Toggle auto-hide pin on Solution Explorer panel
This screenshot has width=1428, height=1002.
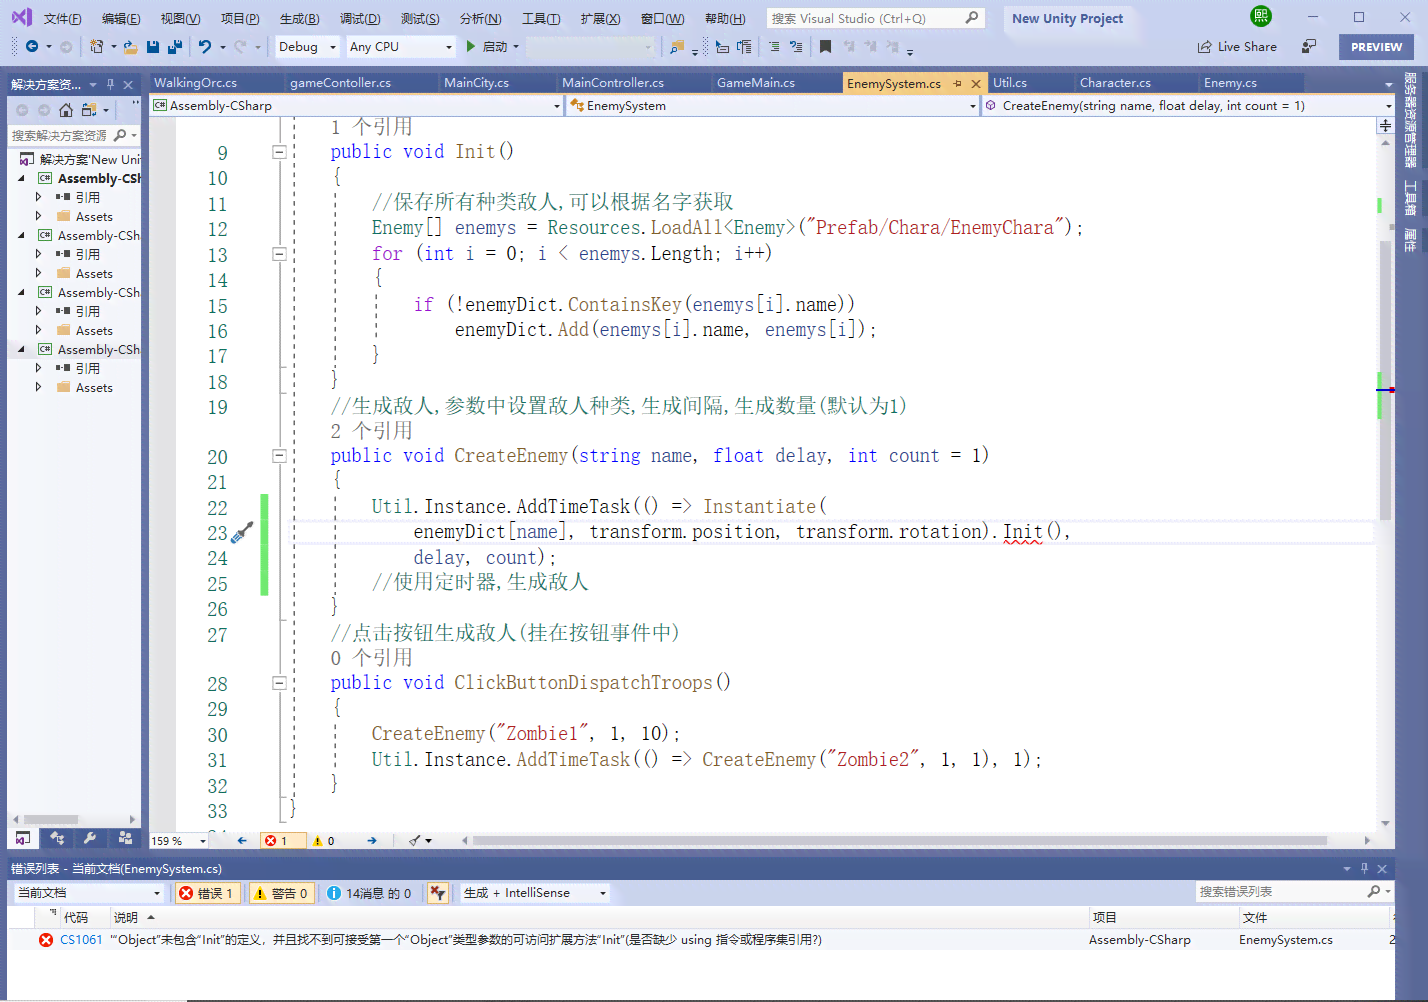[110, 84]
